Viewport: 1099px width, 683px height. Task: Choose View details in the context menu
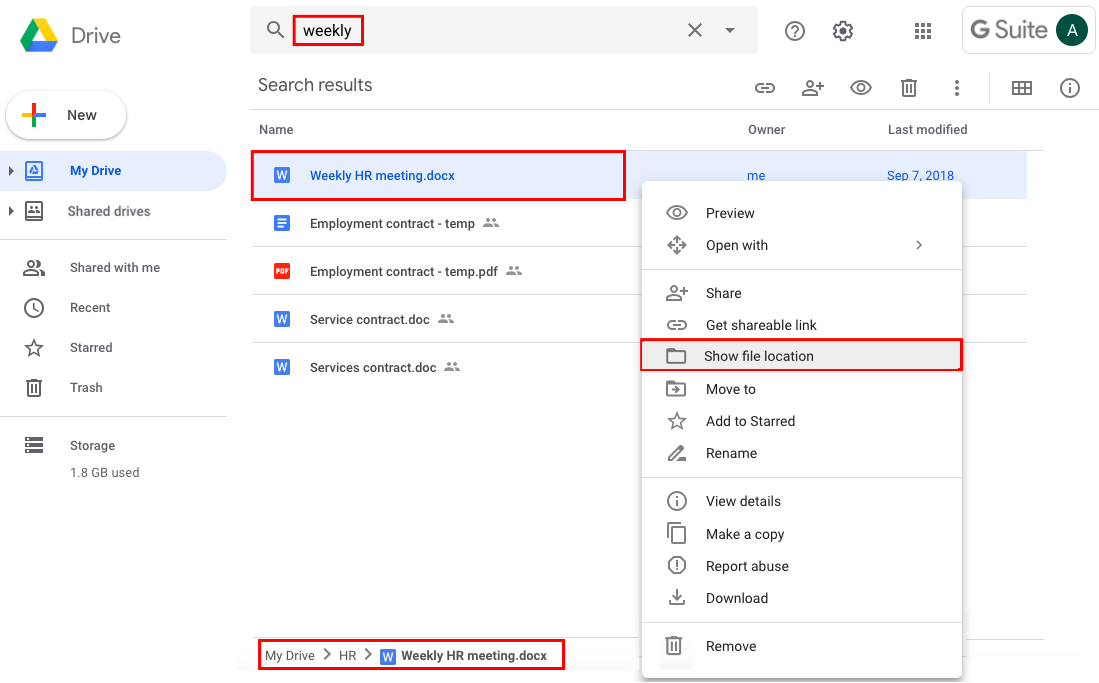[801, 501]
